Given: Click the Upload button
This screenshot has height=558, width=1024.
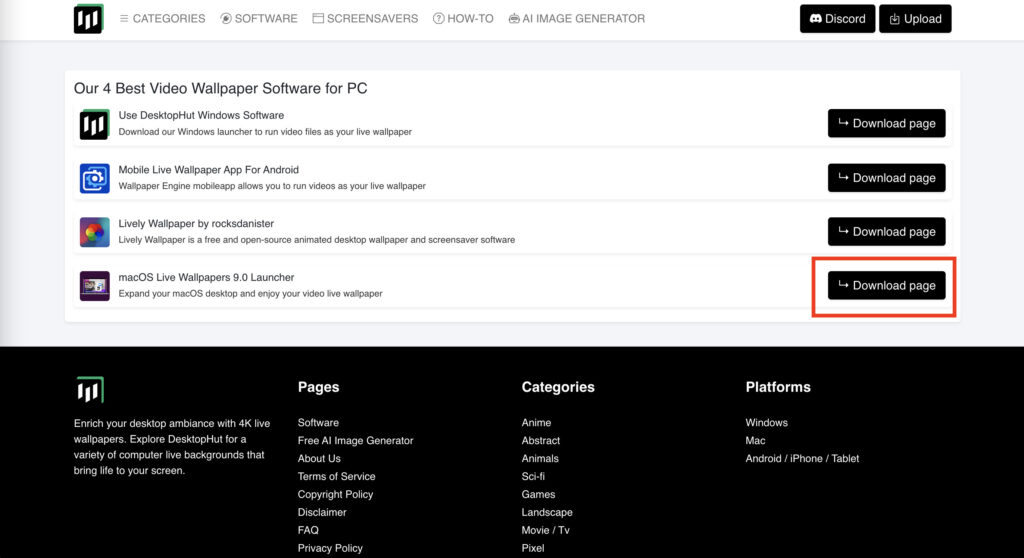Looking at the screenshot, I should (x=915, y=18).
